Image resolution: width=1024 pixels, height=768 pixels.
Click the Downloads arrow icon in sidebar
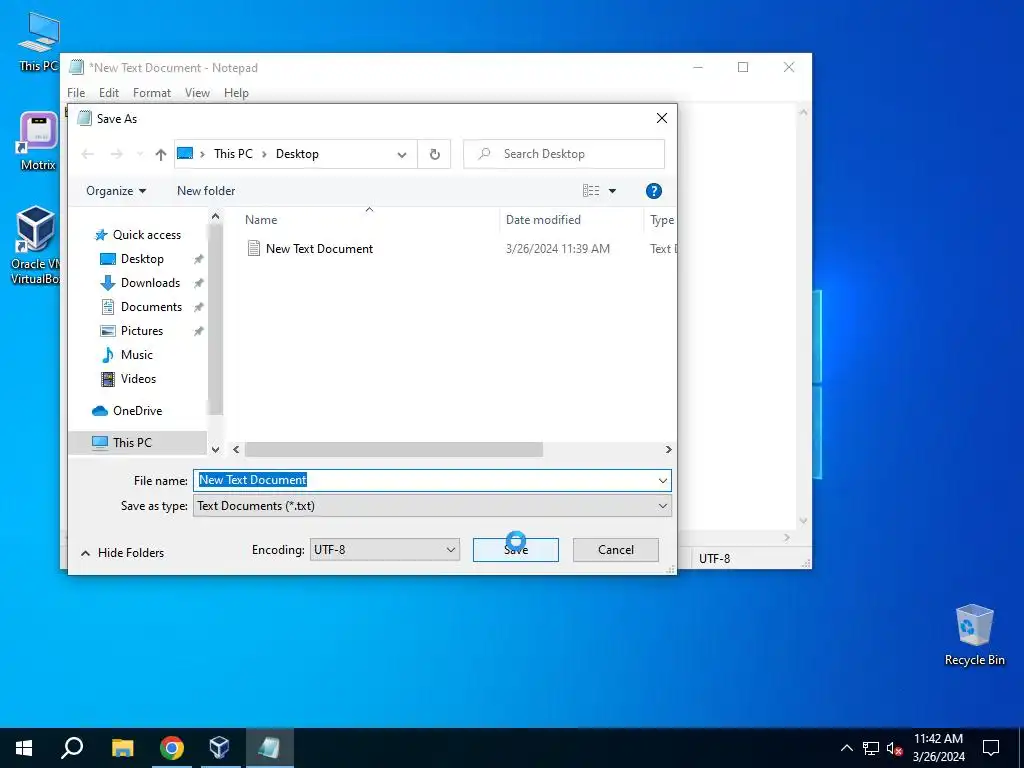[107, 283]
